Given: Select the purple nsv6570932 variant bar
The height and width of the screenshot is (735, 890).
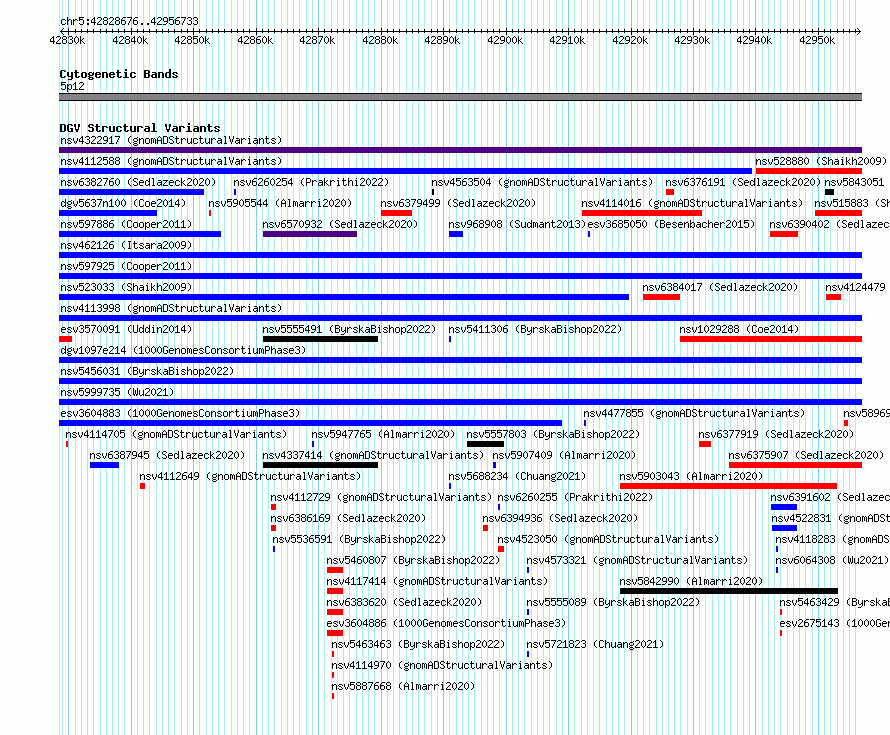Looking at the screenshot, I should (x=310, y=234).
